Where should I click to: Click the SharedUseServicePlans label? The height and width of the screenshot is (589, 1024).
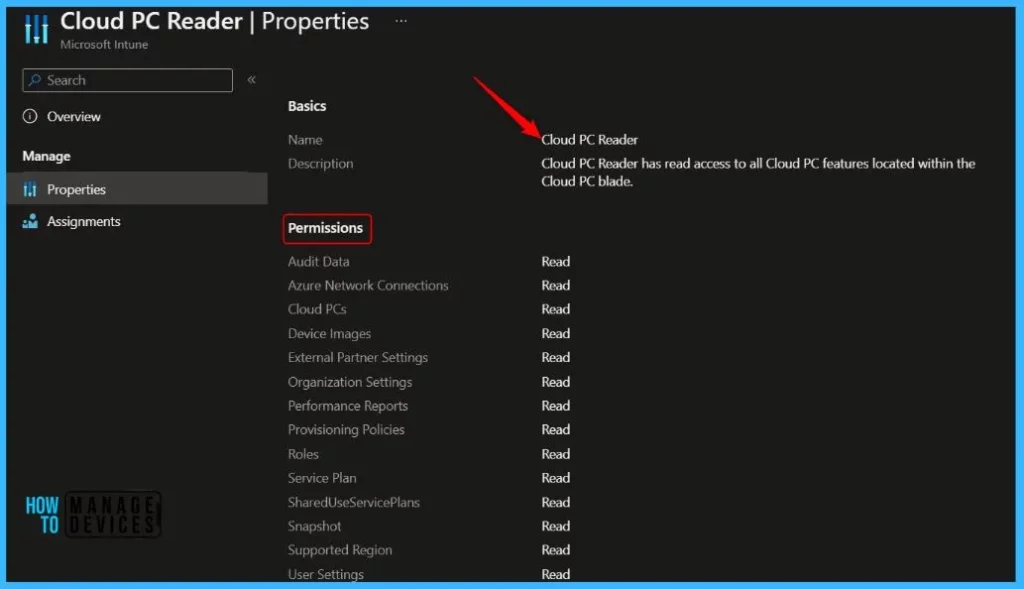[353, 502]
